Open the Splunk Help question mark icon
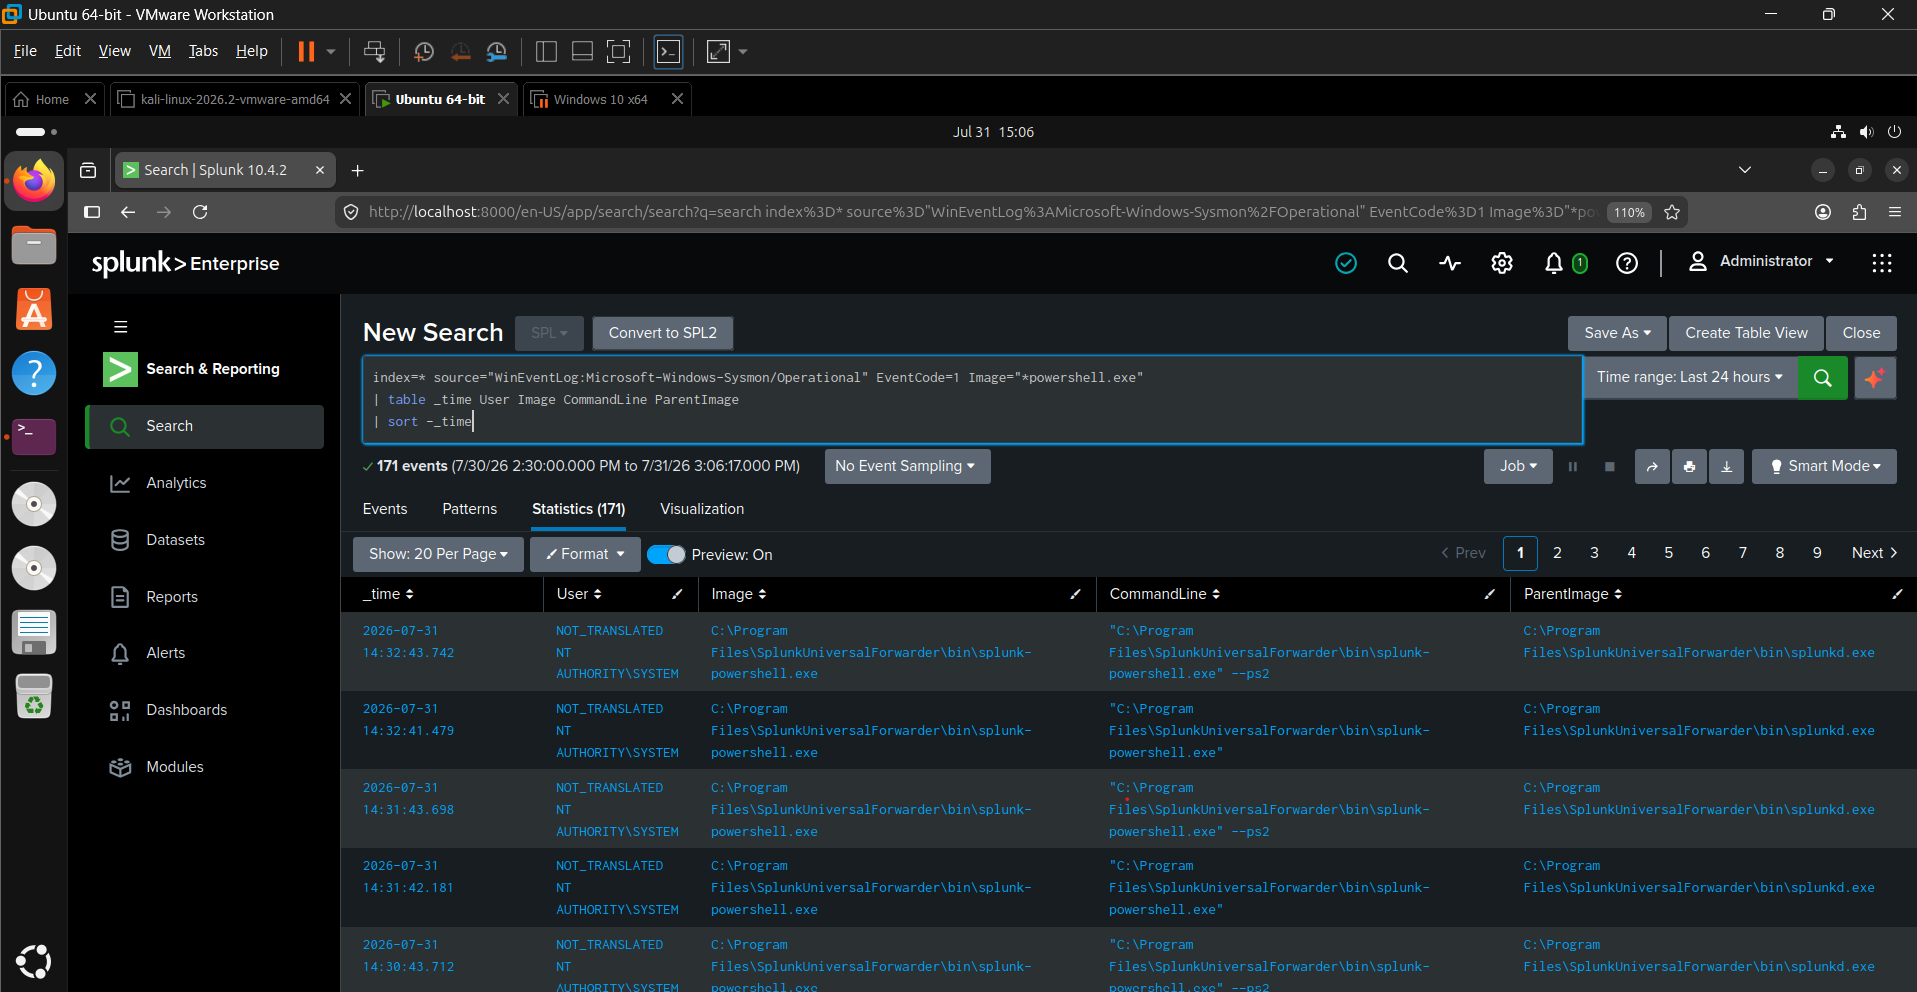Screen dimensions: 1917x992 click(x=1627, y=263)
